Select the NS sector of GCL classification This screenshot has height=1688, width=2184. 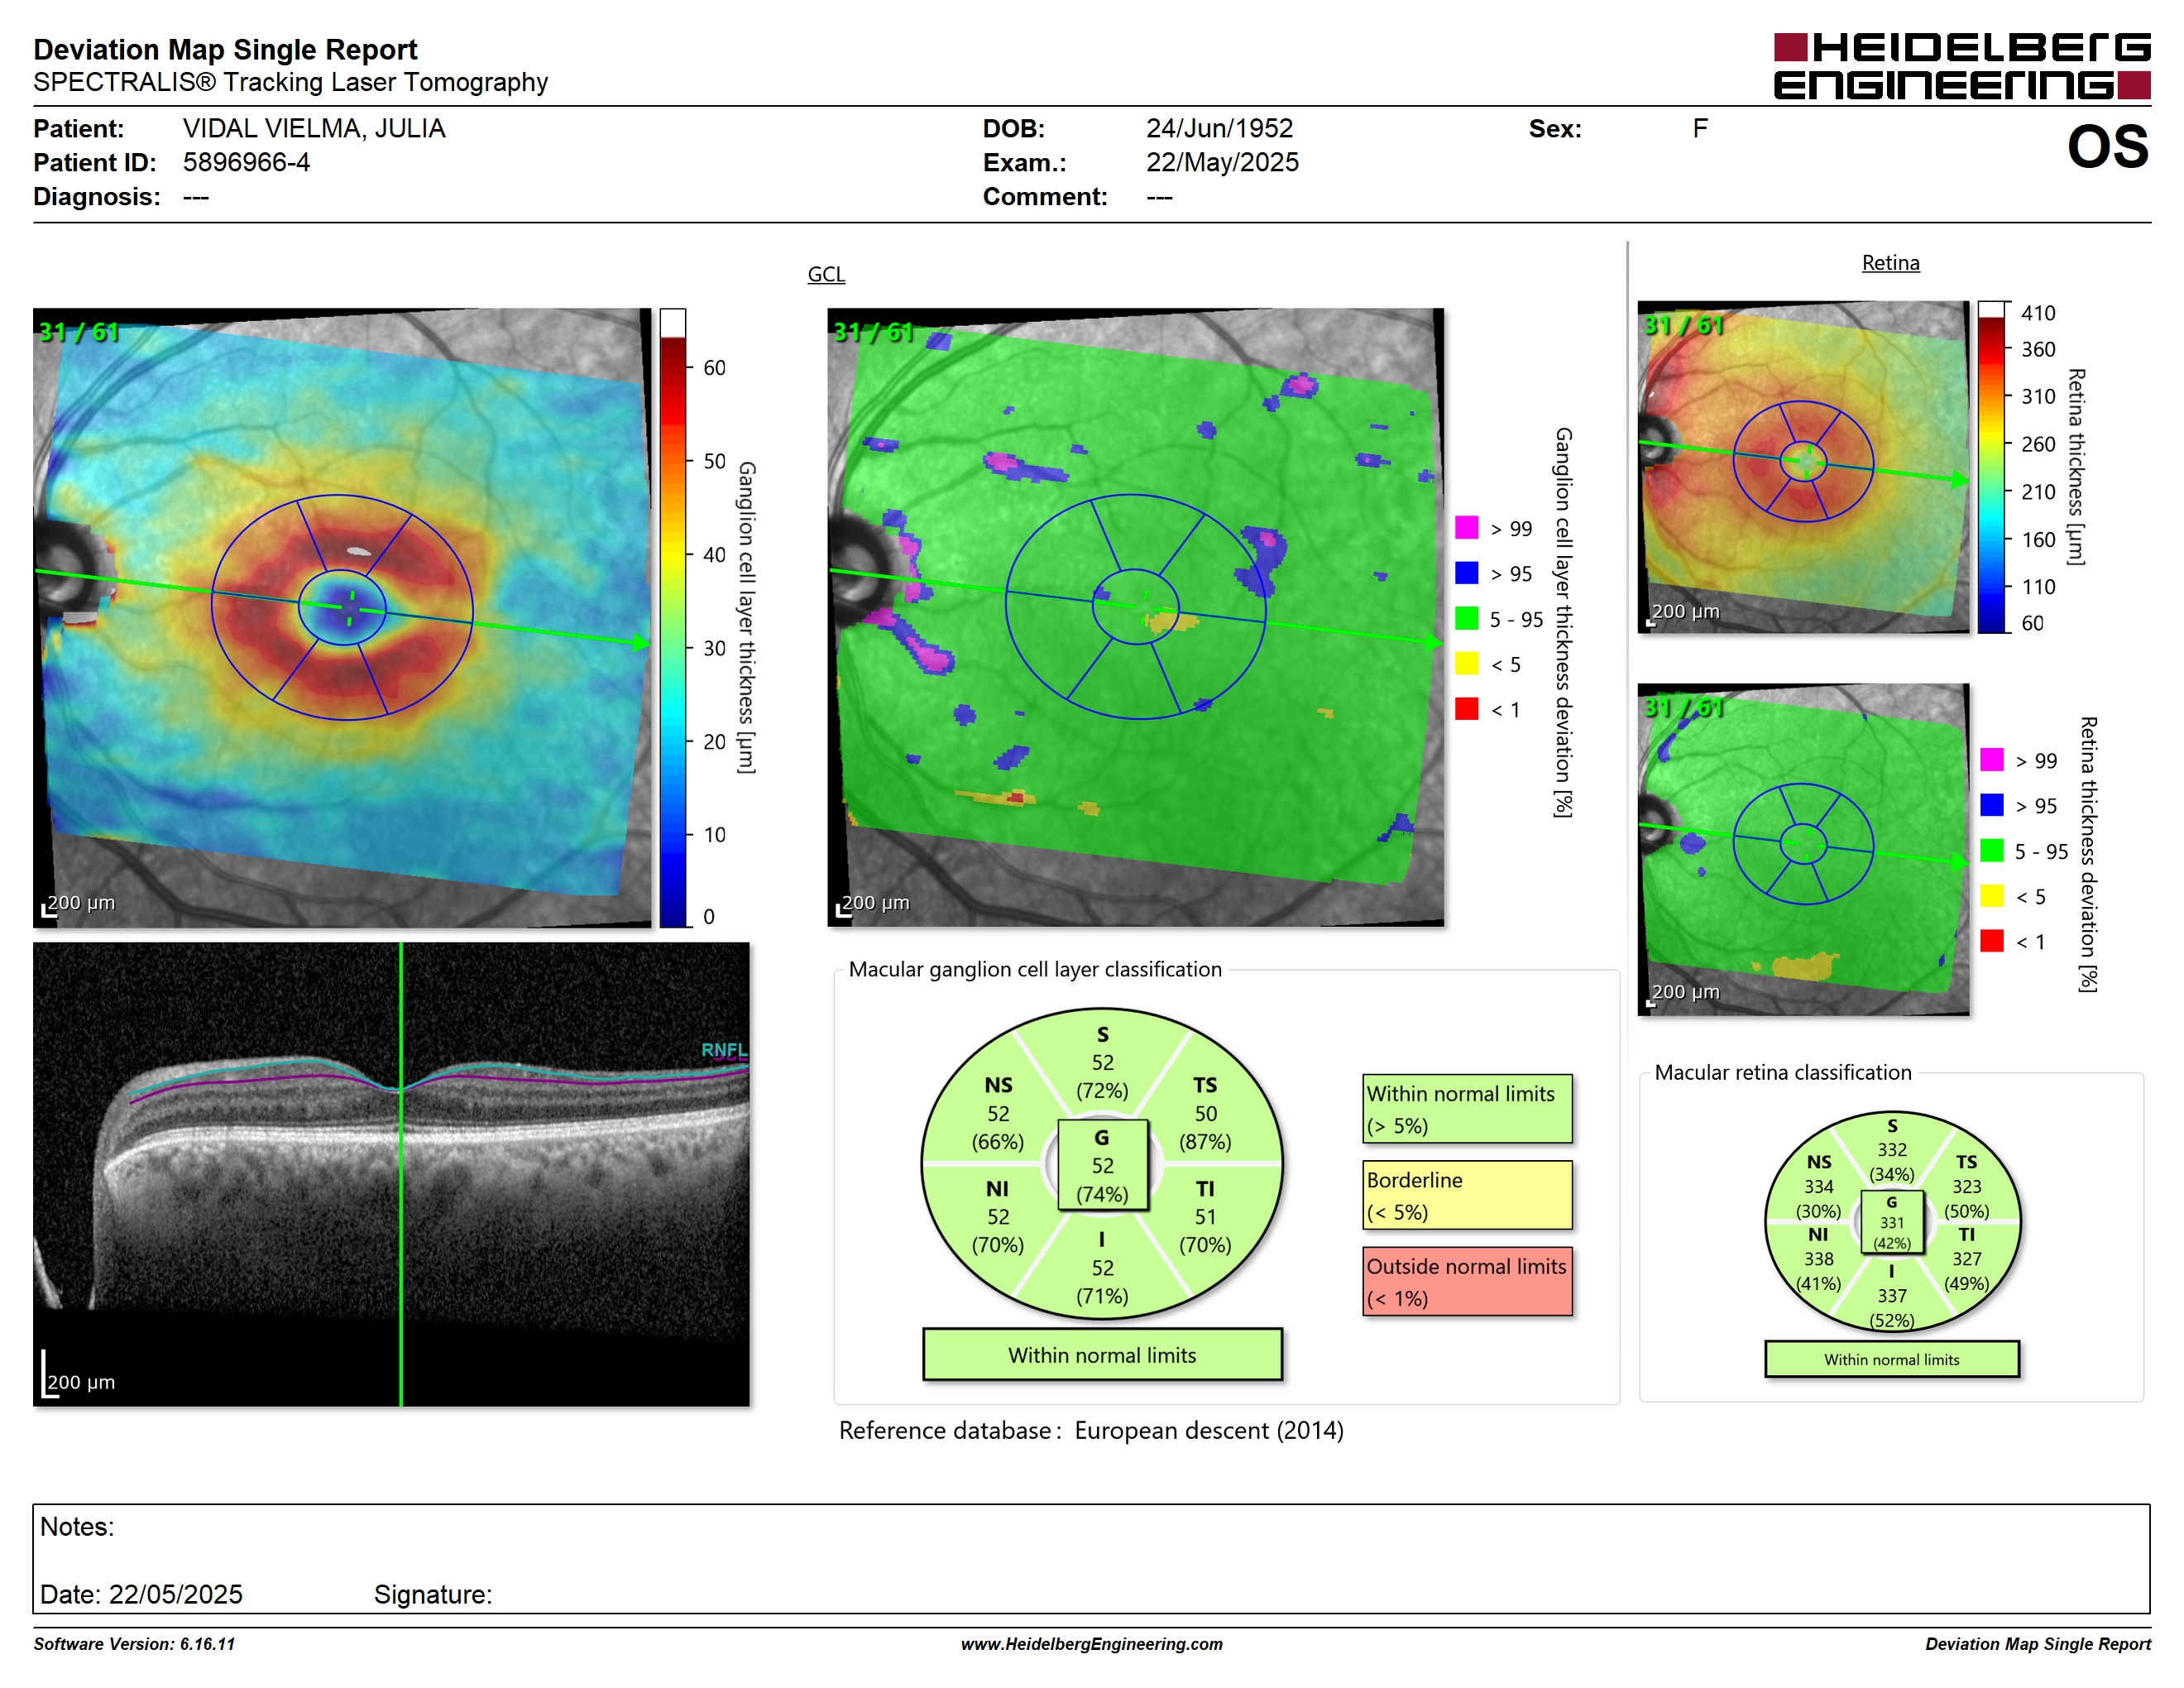tap(998, 1114)
